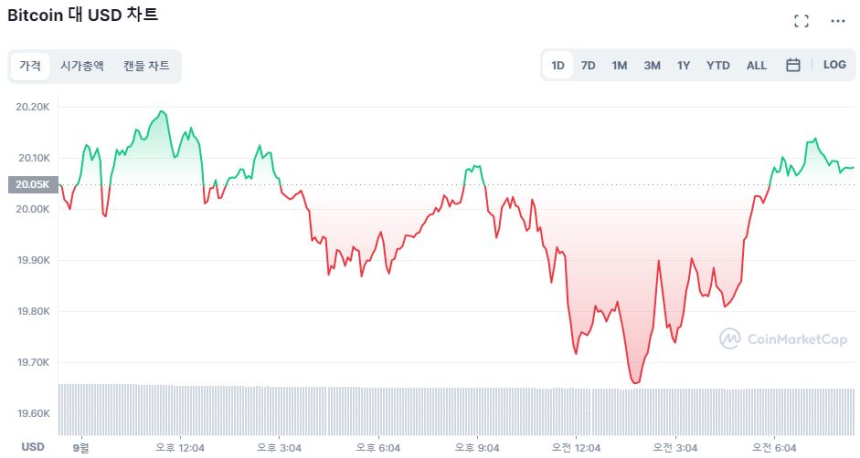Select the 1D time range

pos(558,65)
